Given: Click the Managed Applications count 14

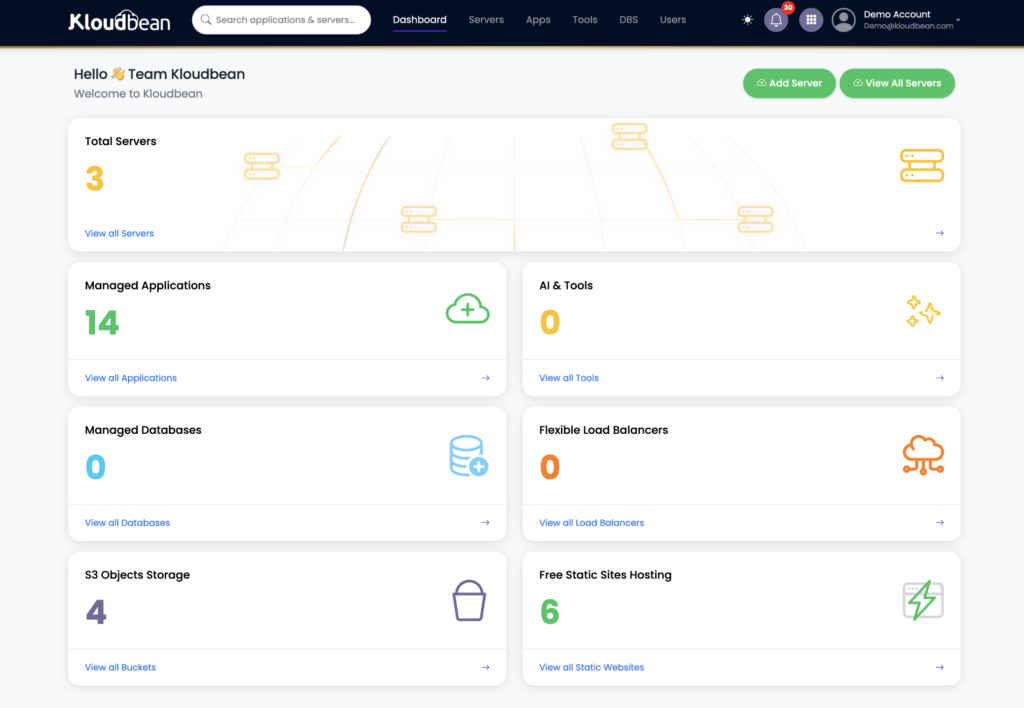Looking at the screenshot, I should 102,323.
